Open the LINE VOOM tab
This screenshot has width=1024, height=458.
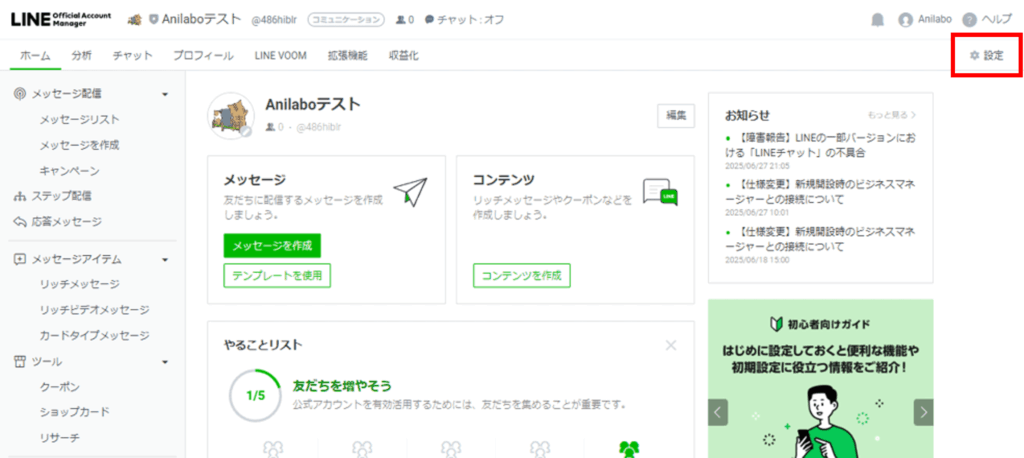[x=280, y=55]
